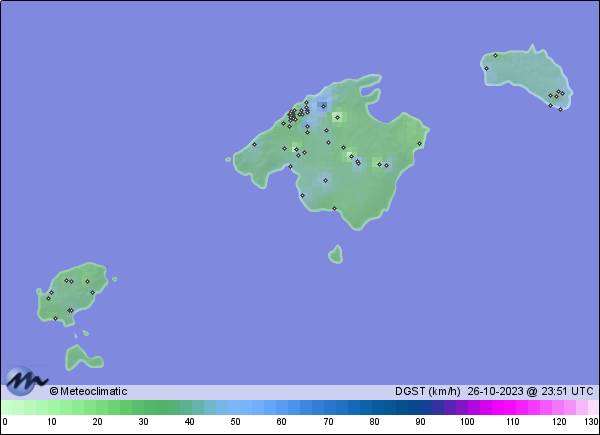Click the copyright Meteoclimatic text
This screenshot has width=600, height=435.
coord(89,391)
